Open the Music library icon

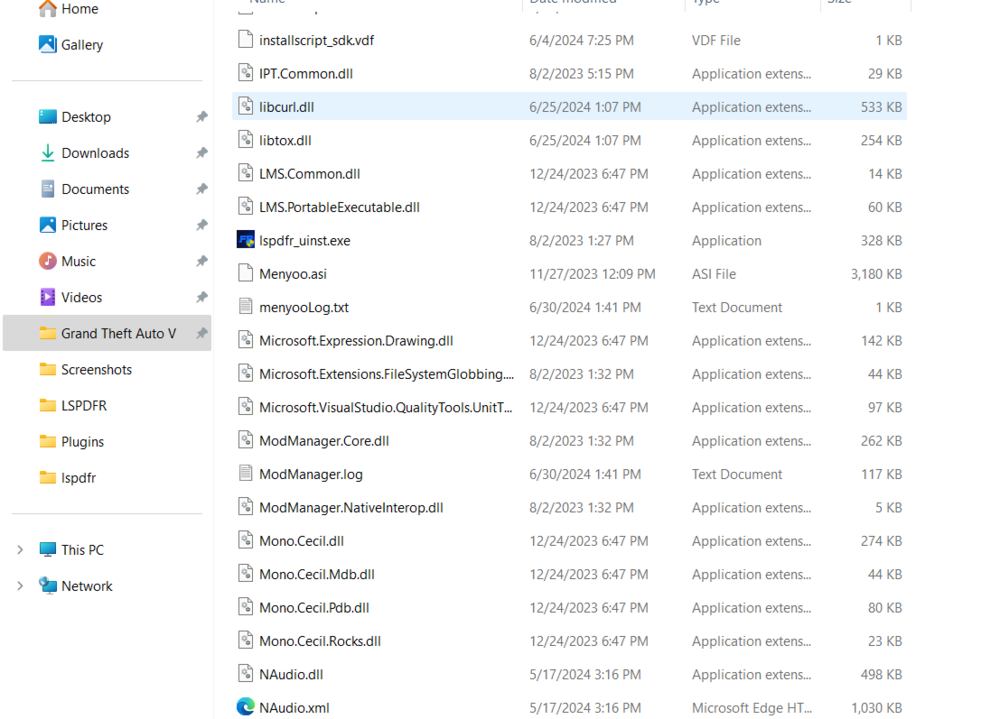[x=48, y=261]
